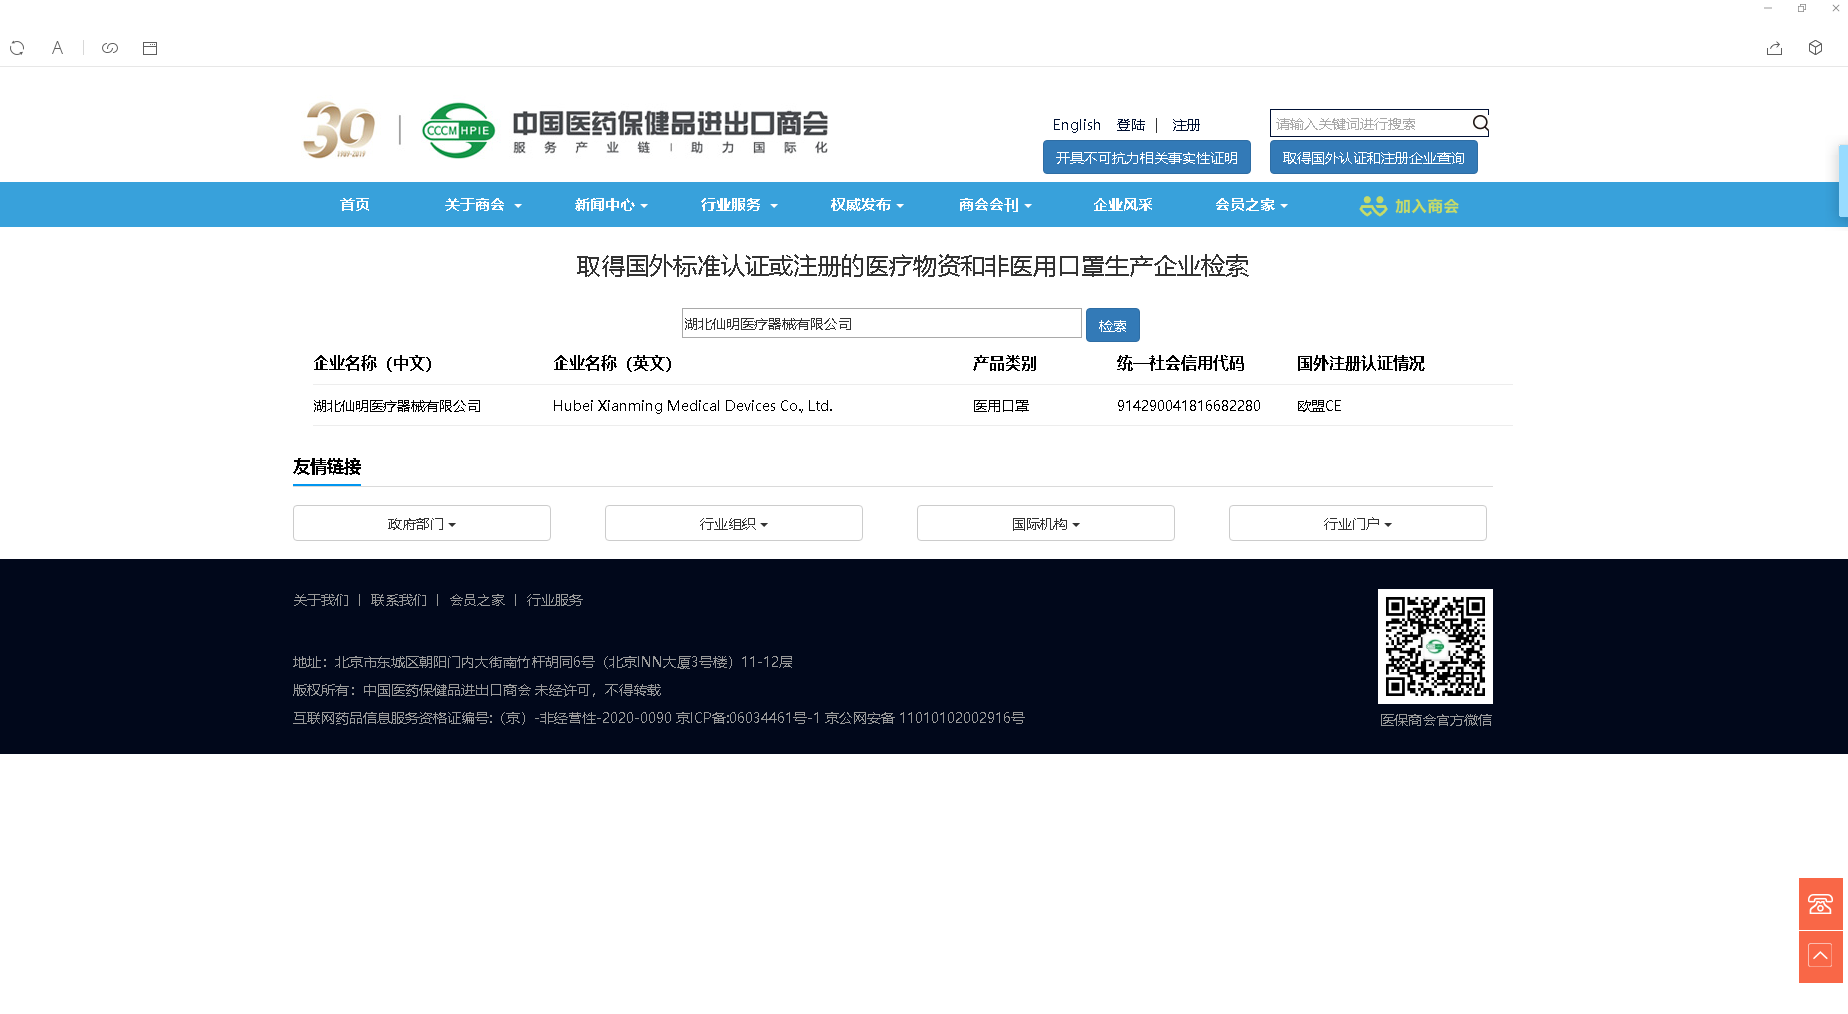Expand the 新闻中心 dropdown menu
1848x1014 pixels.
611,205
